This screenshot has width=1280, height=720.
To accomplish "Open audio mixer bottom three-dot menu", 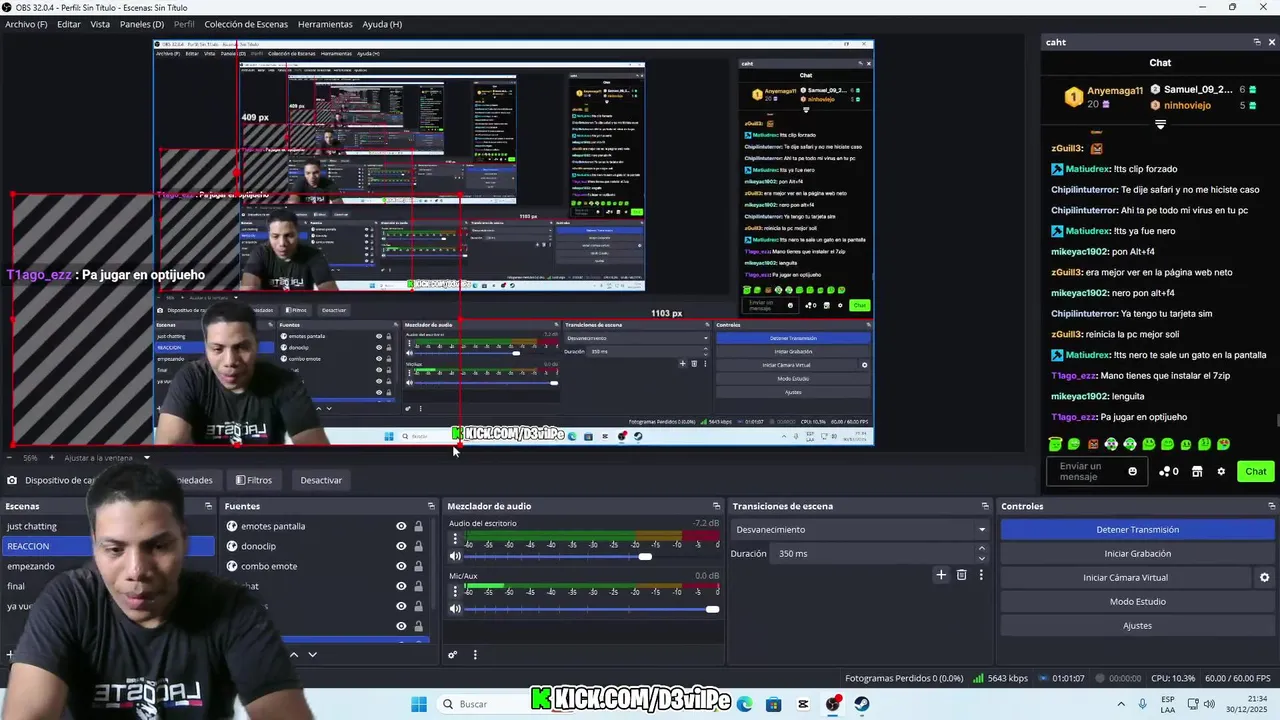I will click(475, 655).
